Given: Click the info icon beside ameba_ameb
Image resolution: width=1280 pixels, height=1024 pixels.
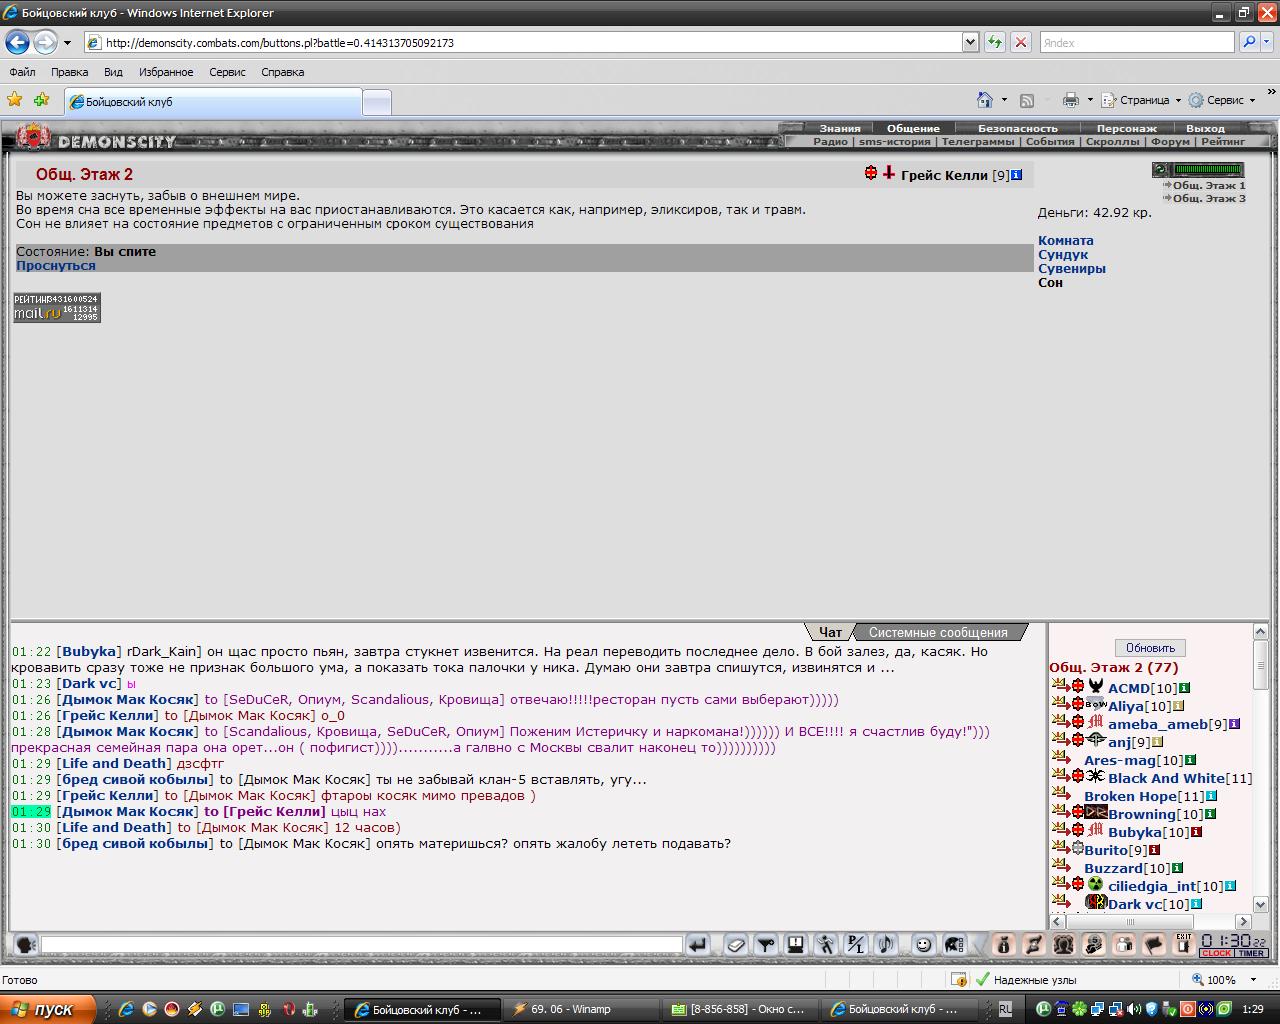Looking at the screenshot, I should pyautogui.click(x=1235, y=724).
